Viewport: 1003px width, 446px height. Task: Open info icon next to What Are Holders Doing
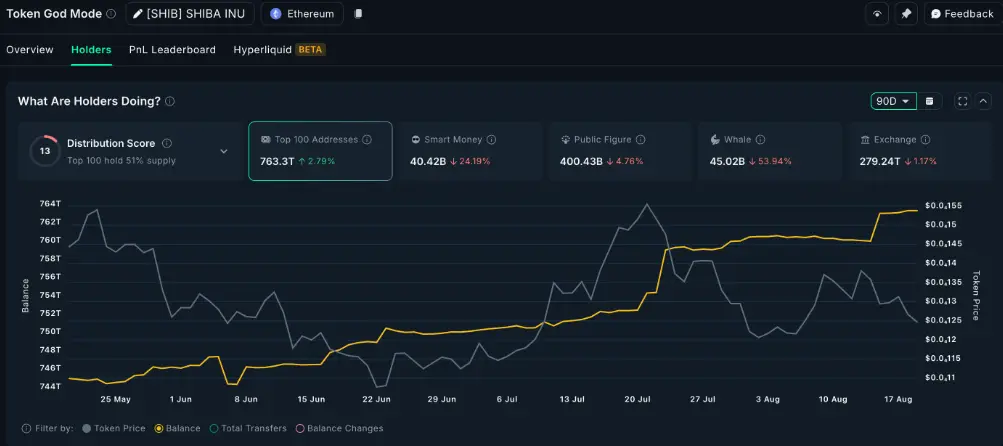pyautogui.click(x=170, y=101)
